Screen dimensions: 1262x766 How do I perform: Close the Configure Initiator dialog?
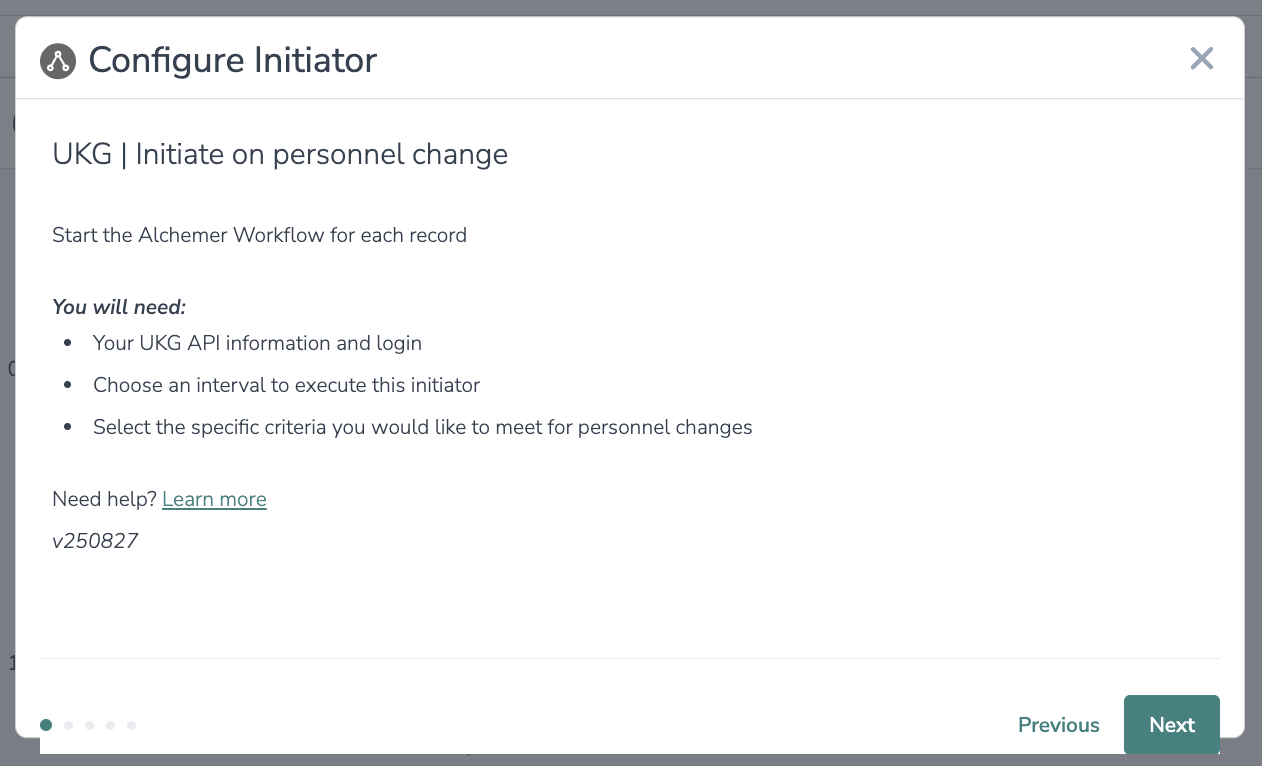pyautogui.click(x=1201, y=59)
